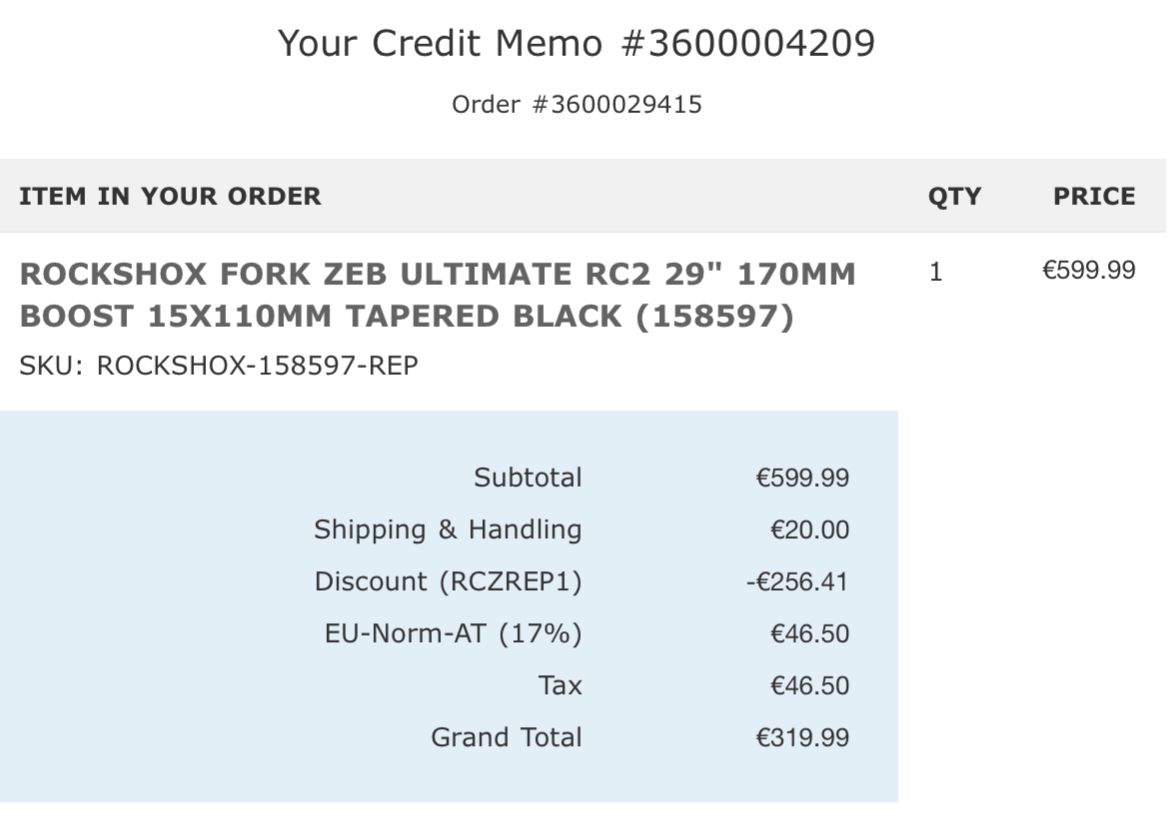The width and height of the screenshot is (1172, 816).
Task: Open the Order #3600029415 reference
Action: (x=576, y=104)
